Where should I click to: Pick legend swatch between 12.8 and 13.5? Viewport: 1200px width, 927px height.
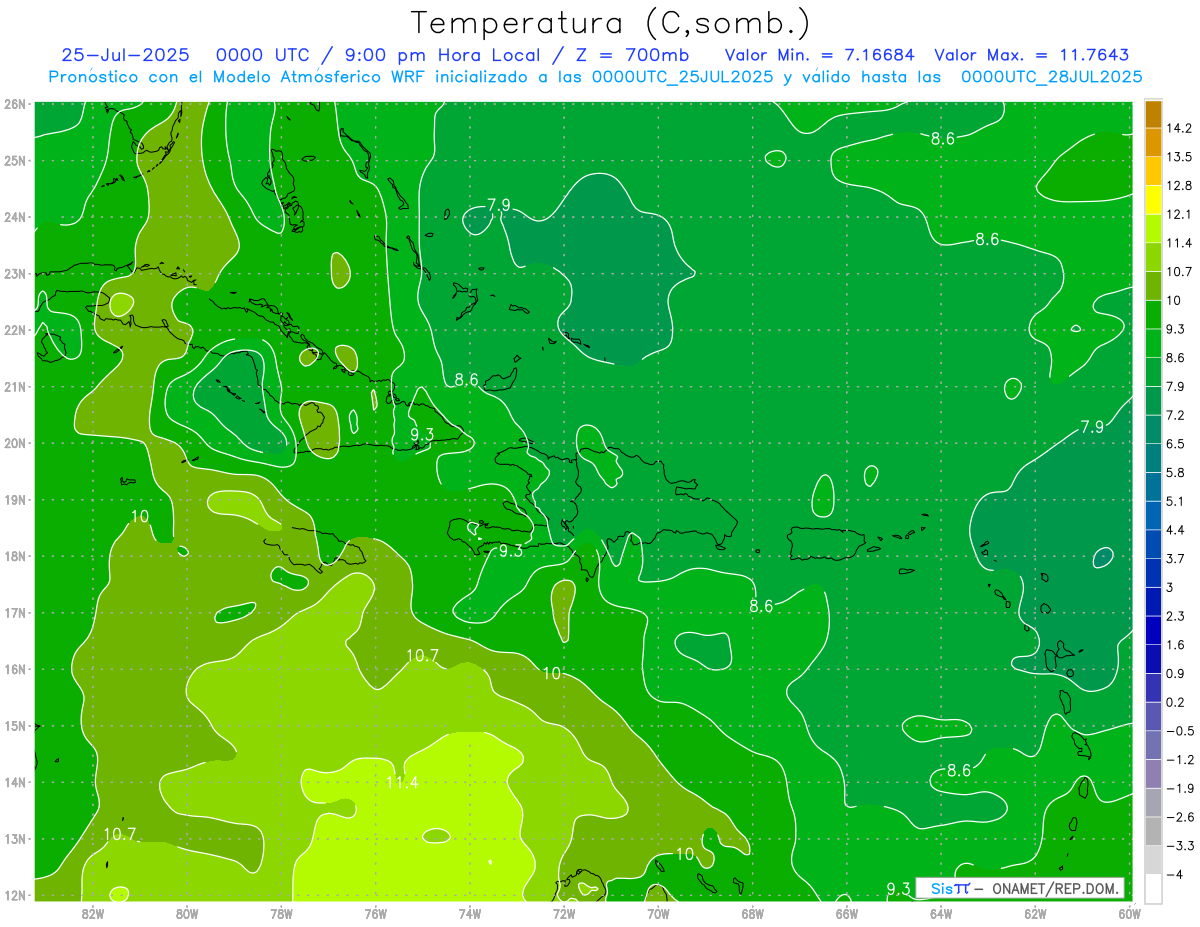pyautogui.click(x=1153, y=171)
